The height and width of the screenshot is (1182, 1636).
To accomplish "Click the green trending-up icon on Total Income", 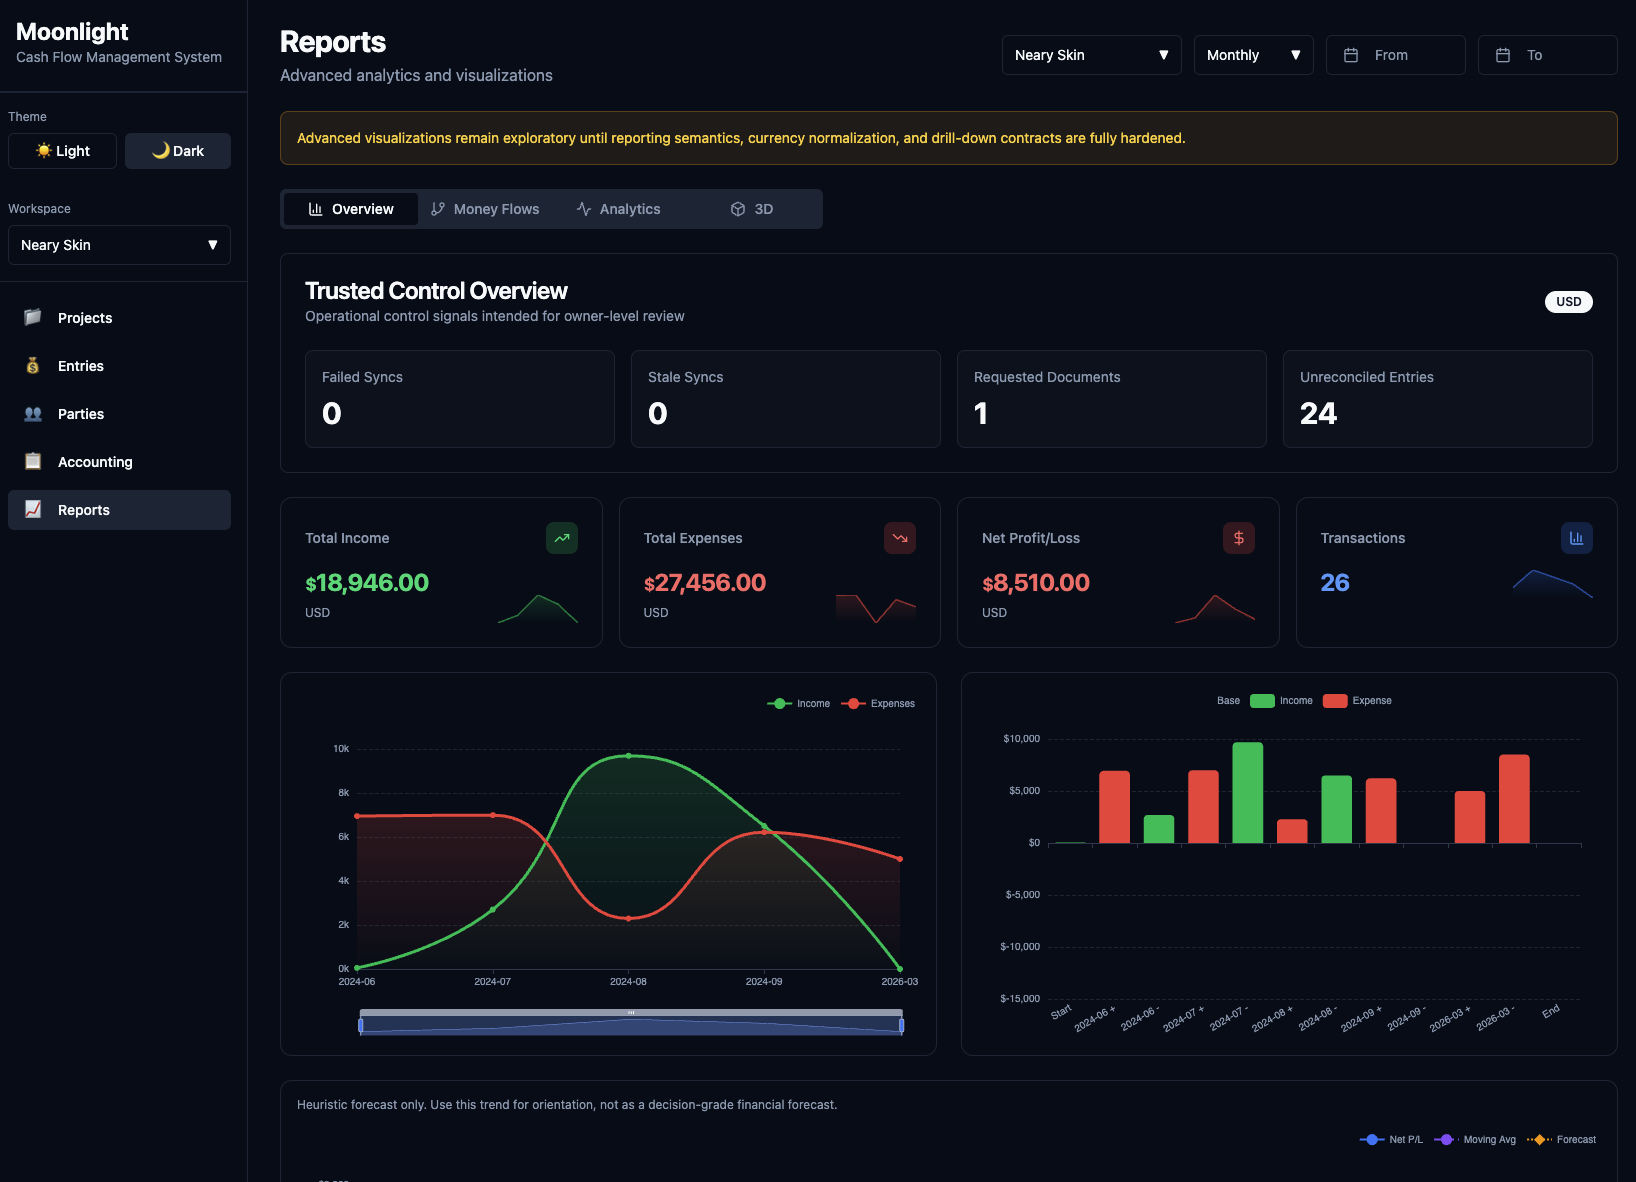I will point(562,538).
